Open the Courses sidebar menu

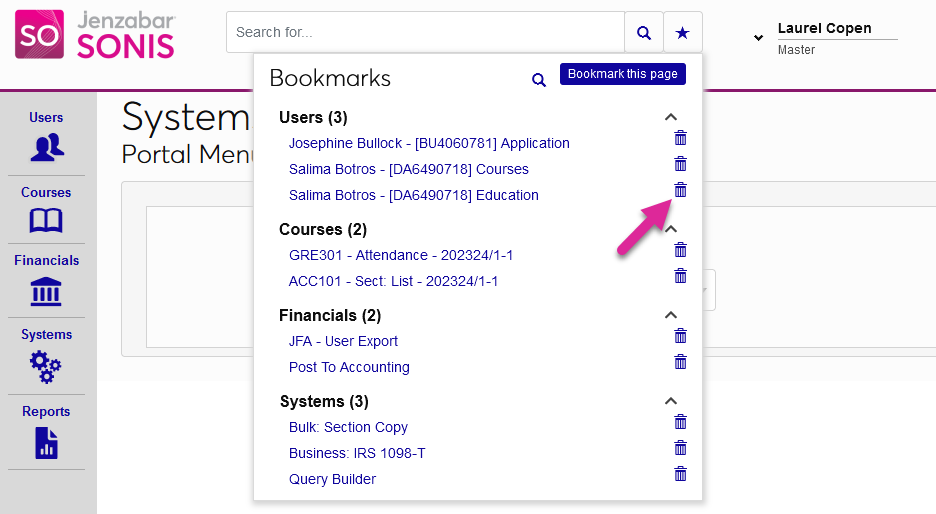pyautogui.click(x=46, y=209)
